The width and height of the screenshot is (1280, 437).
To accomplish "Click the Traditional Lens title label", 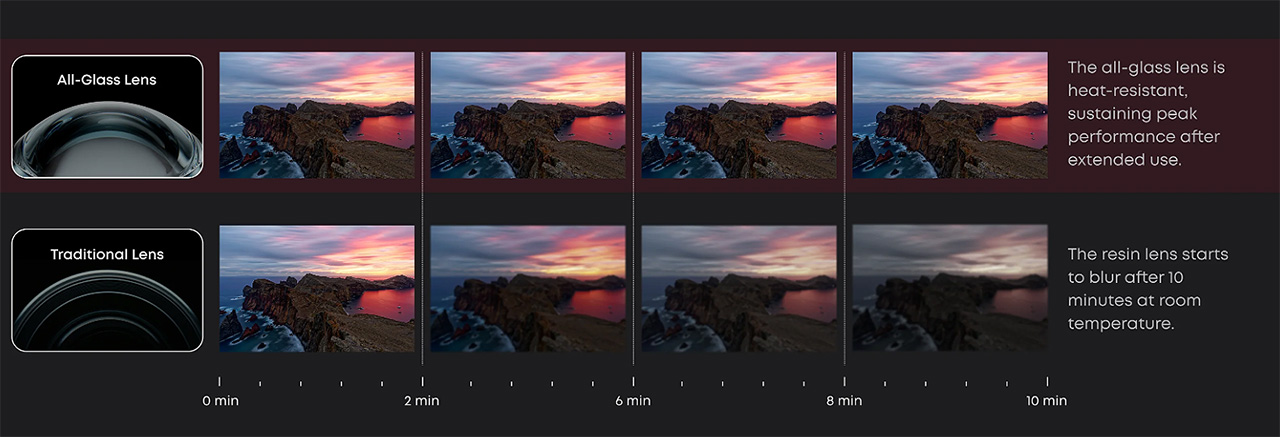I will click(x=107, y=254).
